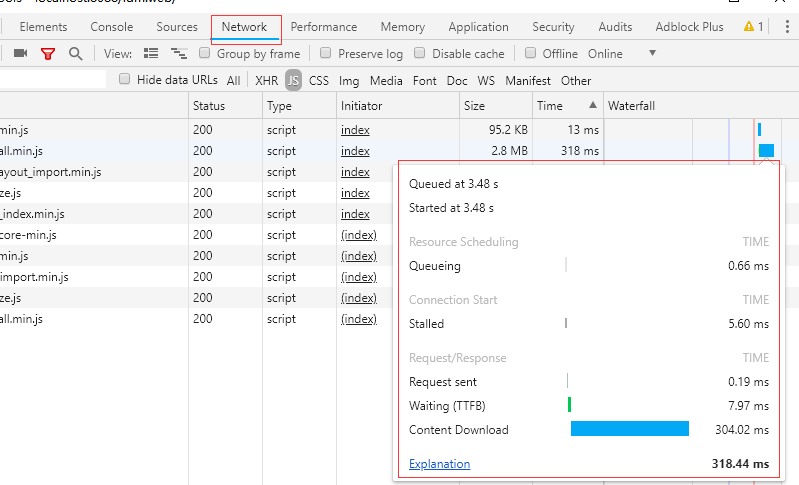This screenshot has height=485, width=799.
Task: Click into the network filter text field
Action: point(53,79)
